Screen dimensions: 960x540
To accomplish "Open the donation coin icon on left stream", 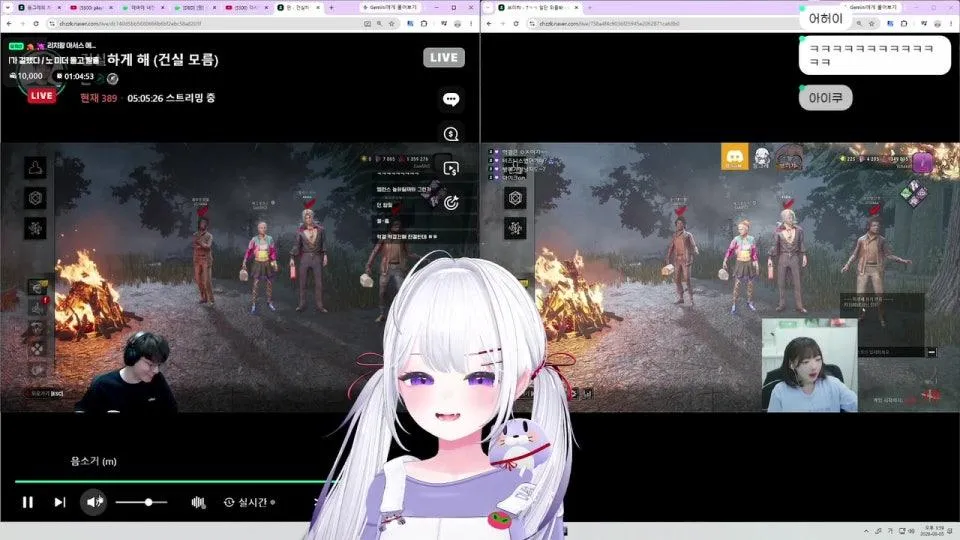I will 451,134.
